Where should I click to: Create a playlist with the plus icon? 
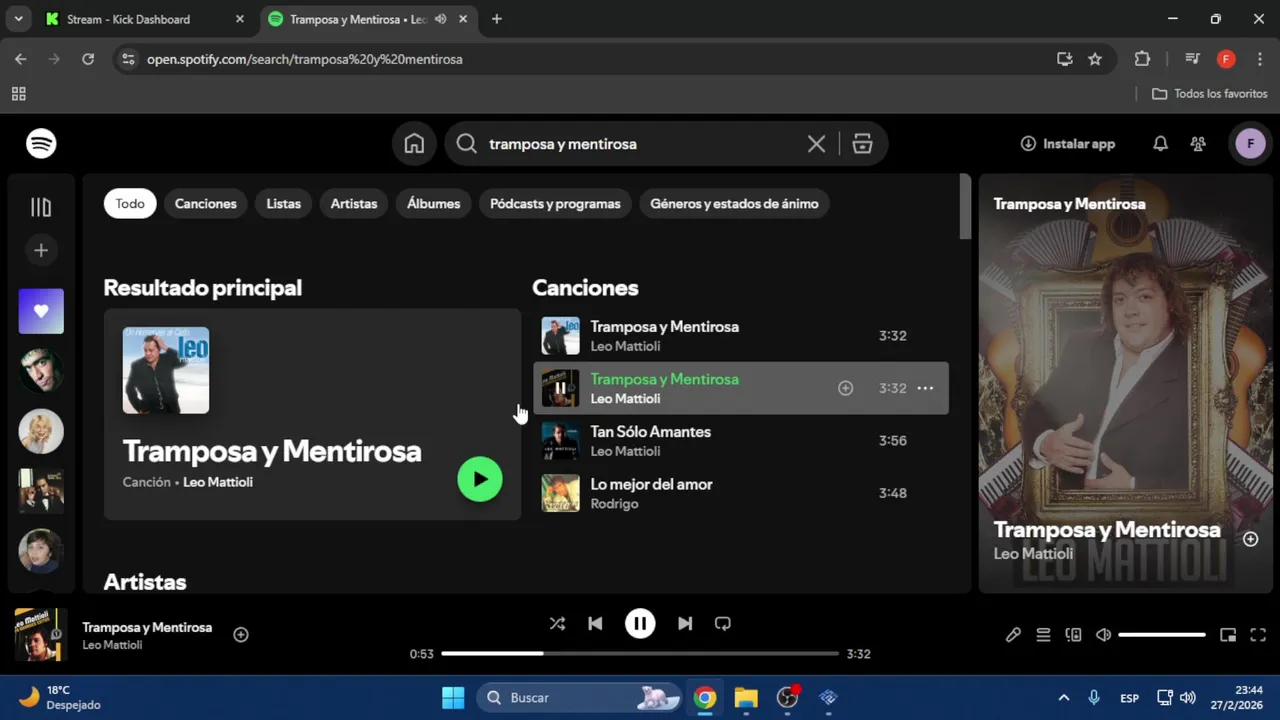[41, 250]
